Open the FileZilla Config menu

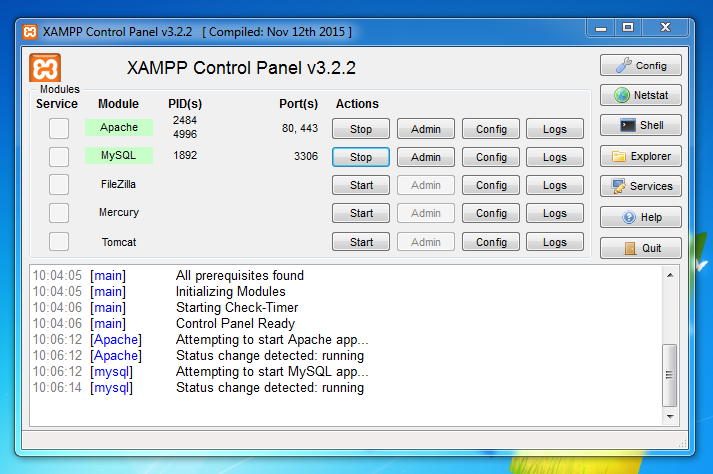tap(491, 185)
